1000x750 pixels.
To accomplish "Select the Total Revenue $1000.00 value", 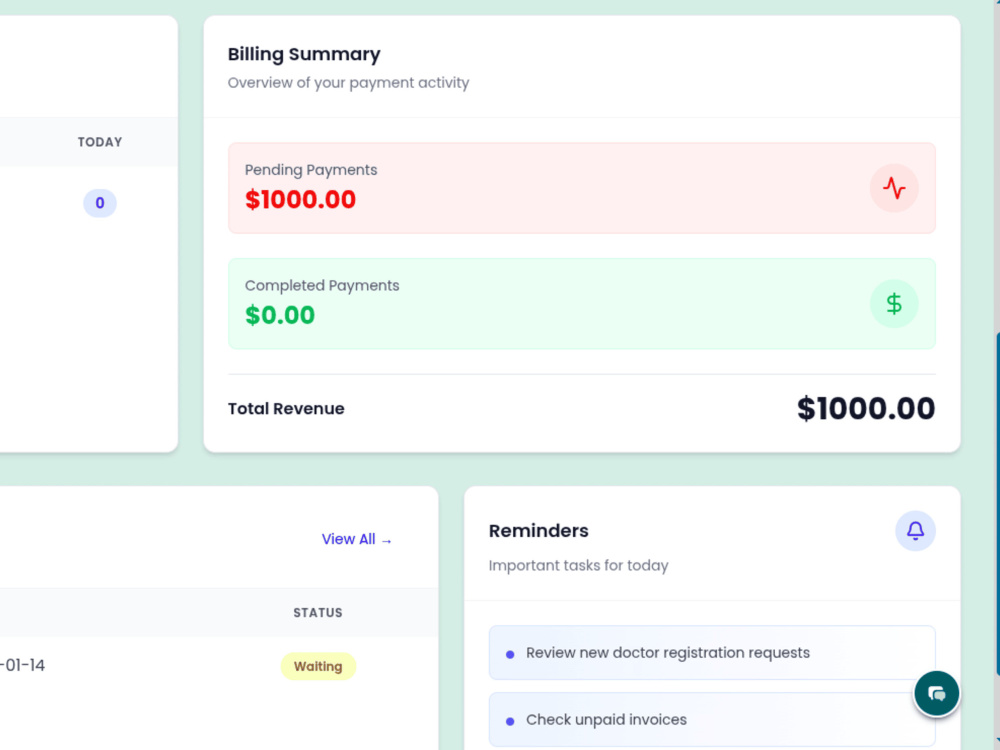I will pos(866,409).
